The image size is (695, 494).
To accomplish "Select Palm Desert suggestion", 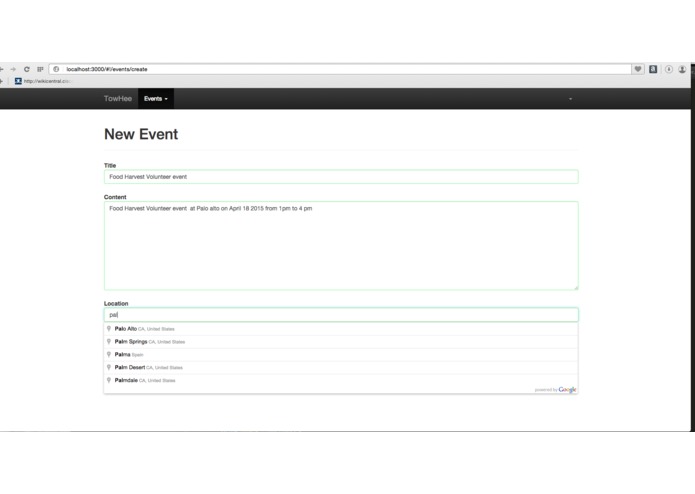I will pos(341,367).
